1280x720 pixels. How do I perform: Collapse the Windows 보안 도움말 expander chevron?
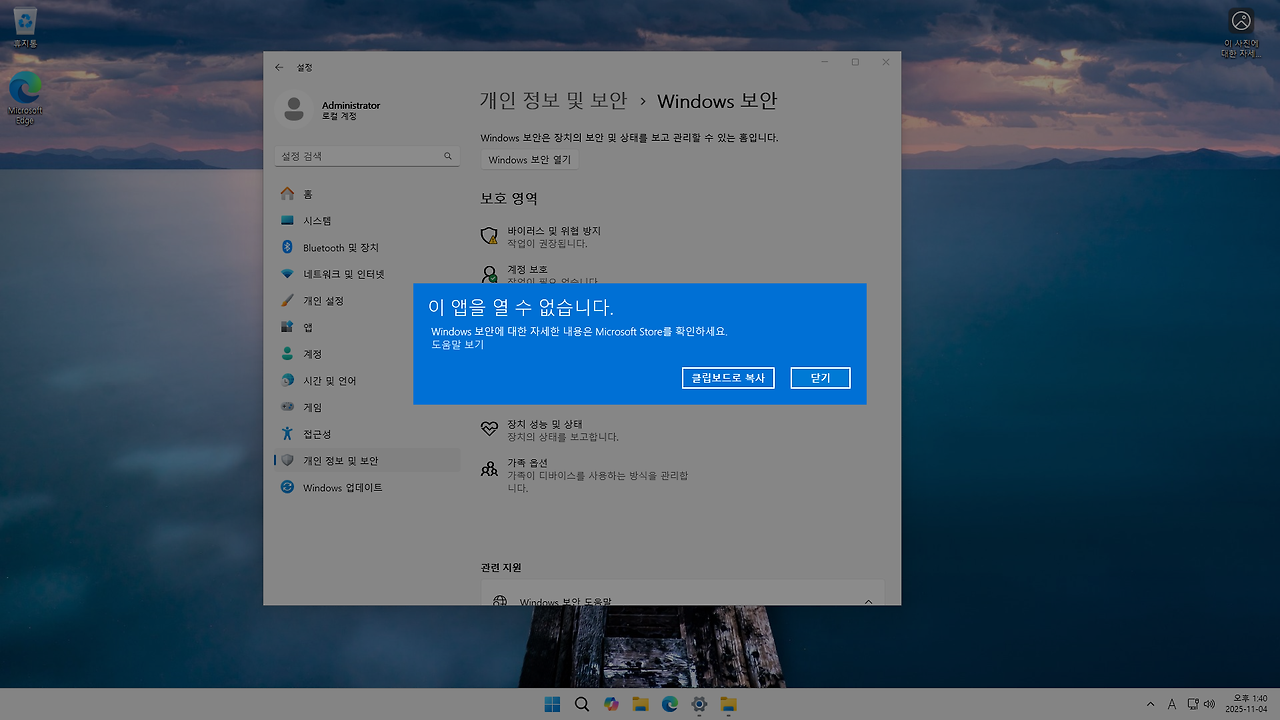coord(868,602)
